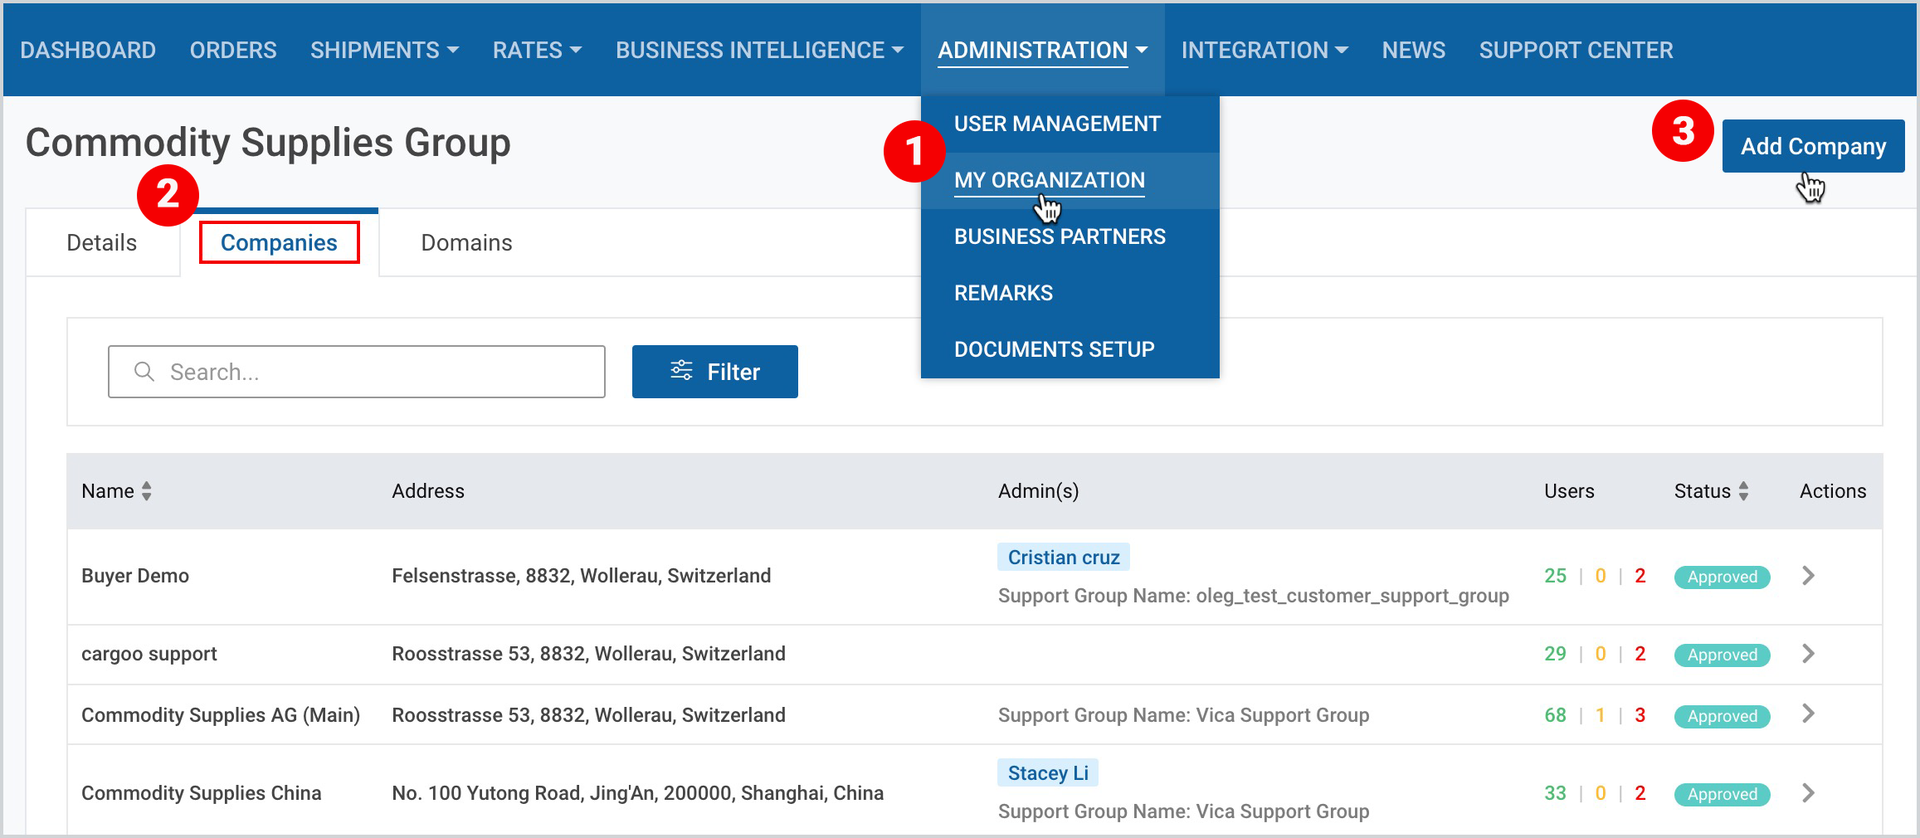Expand the Business Intelligence menu

click(759, 50)
